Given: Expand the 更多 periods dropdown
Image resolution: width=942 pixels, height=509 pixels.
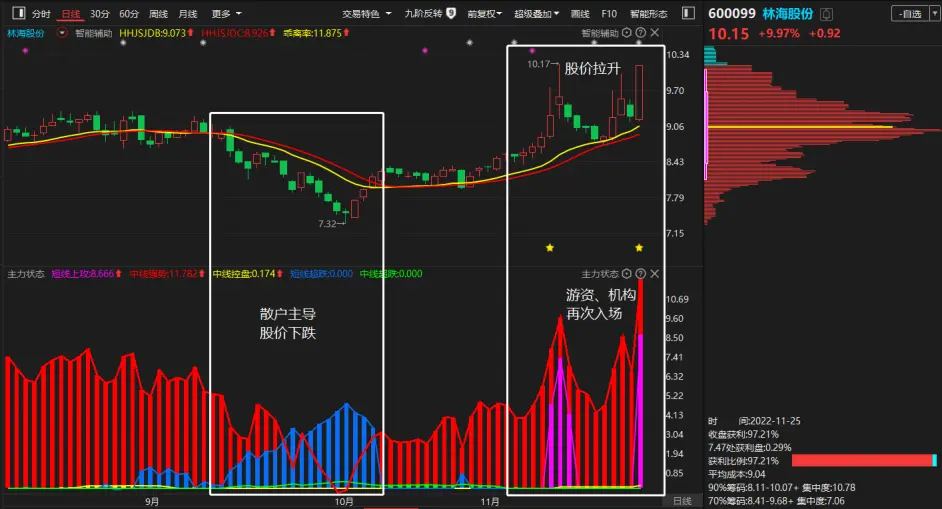Looking at the screenshot, I should click(x=226, y=13).
